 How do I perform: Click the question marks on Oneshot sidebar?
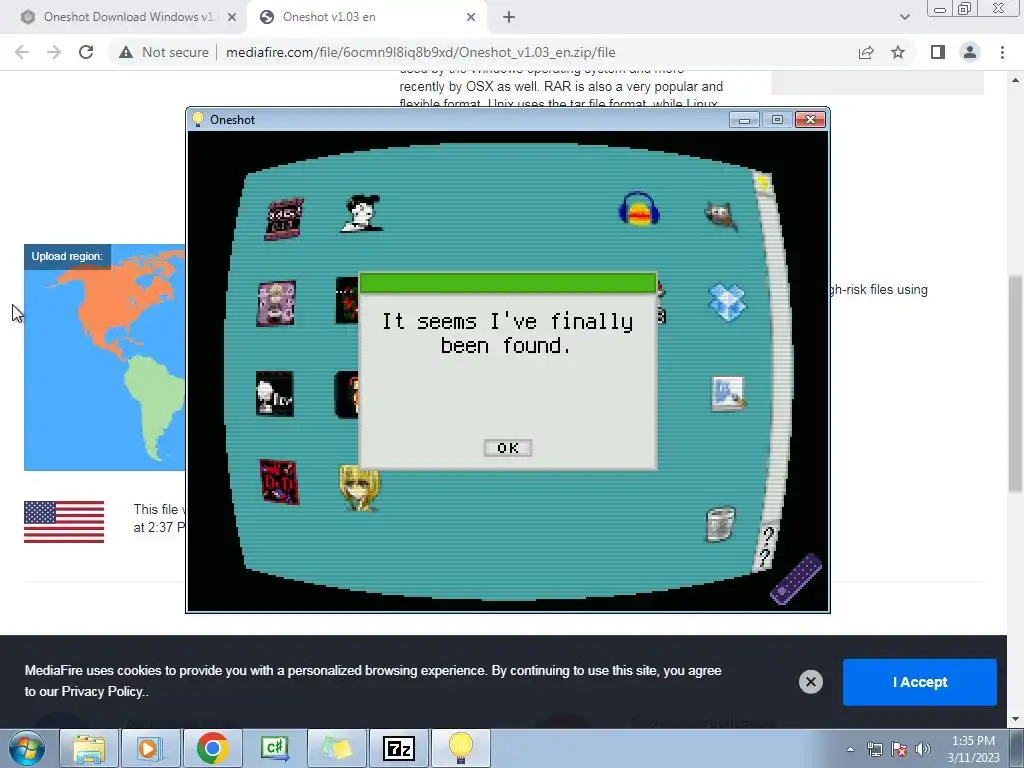pyautogui.click(x=766, y=547)
